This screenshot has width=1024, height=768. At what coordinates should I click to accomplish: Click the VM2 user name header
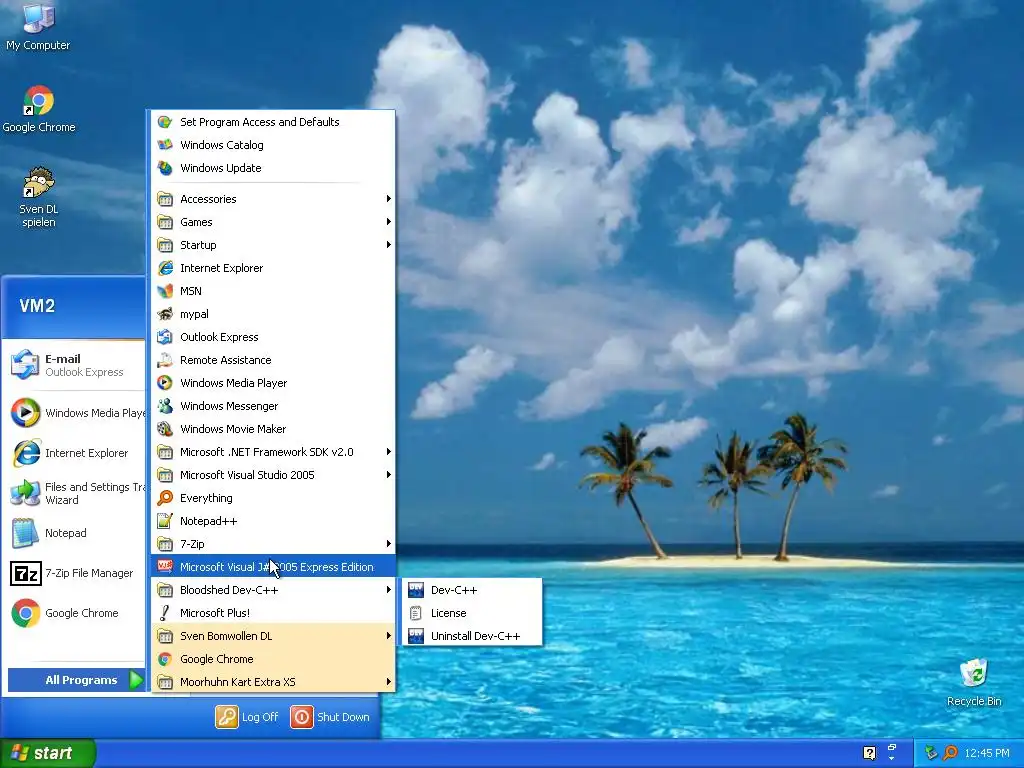37,306
